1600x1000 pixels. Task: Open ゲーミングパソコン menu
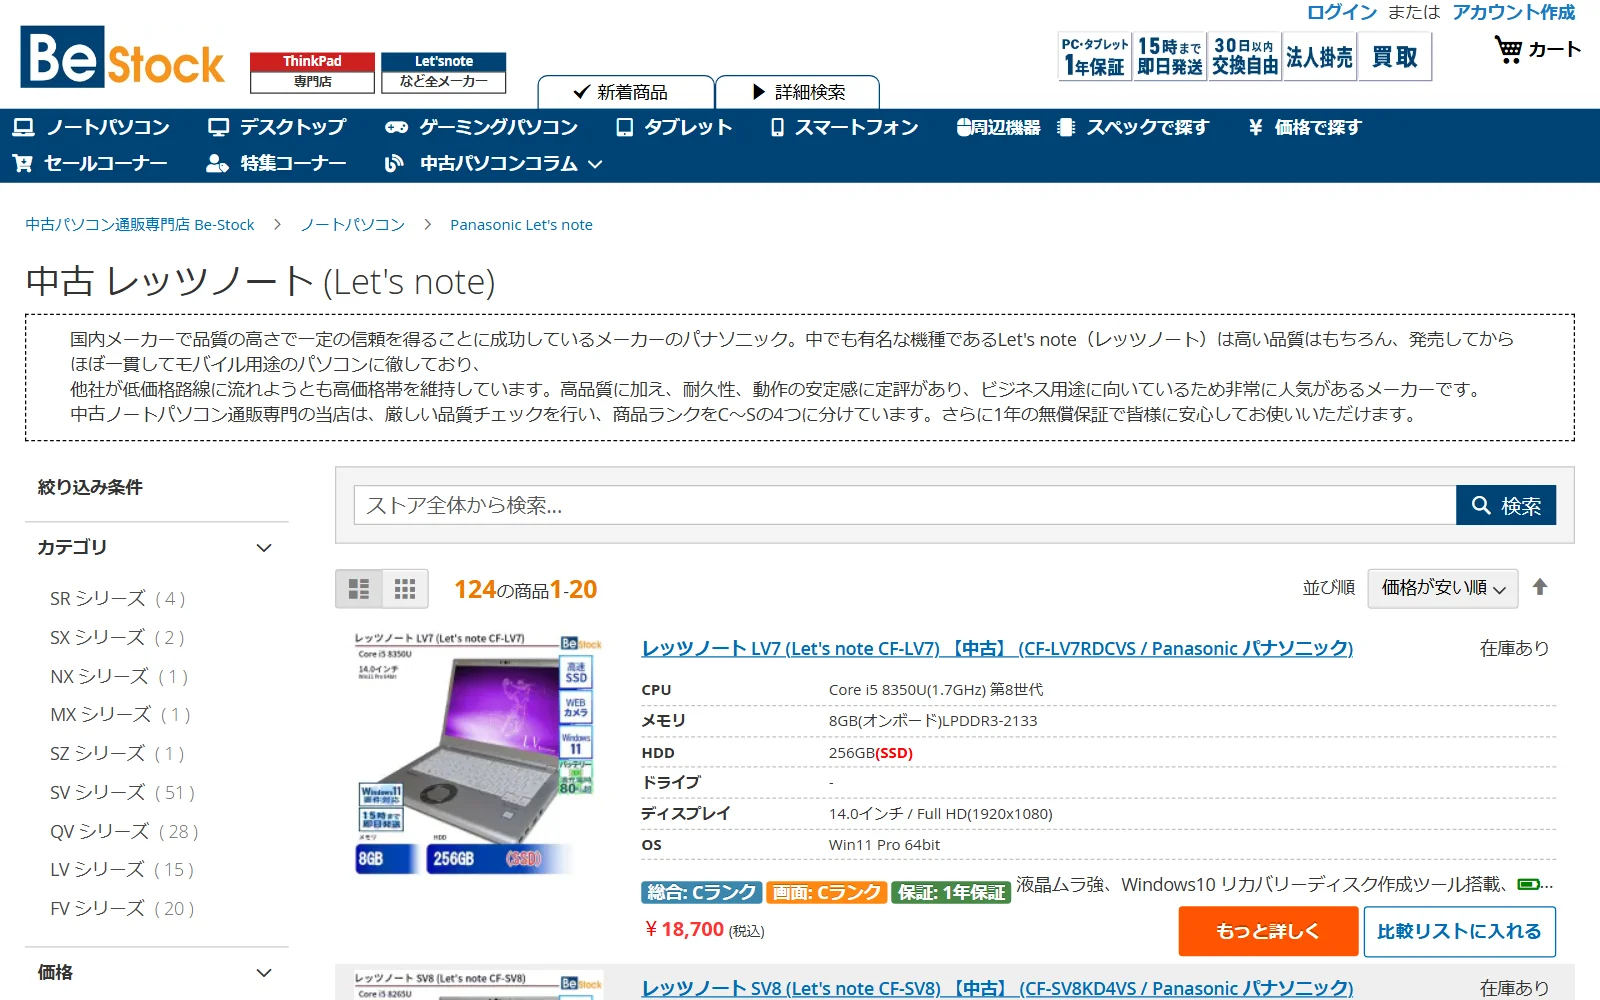482,128
